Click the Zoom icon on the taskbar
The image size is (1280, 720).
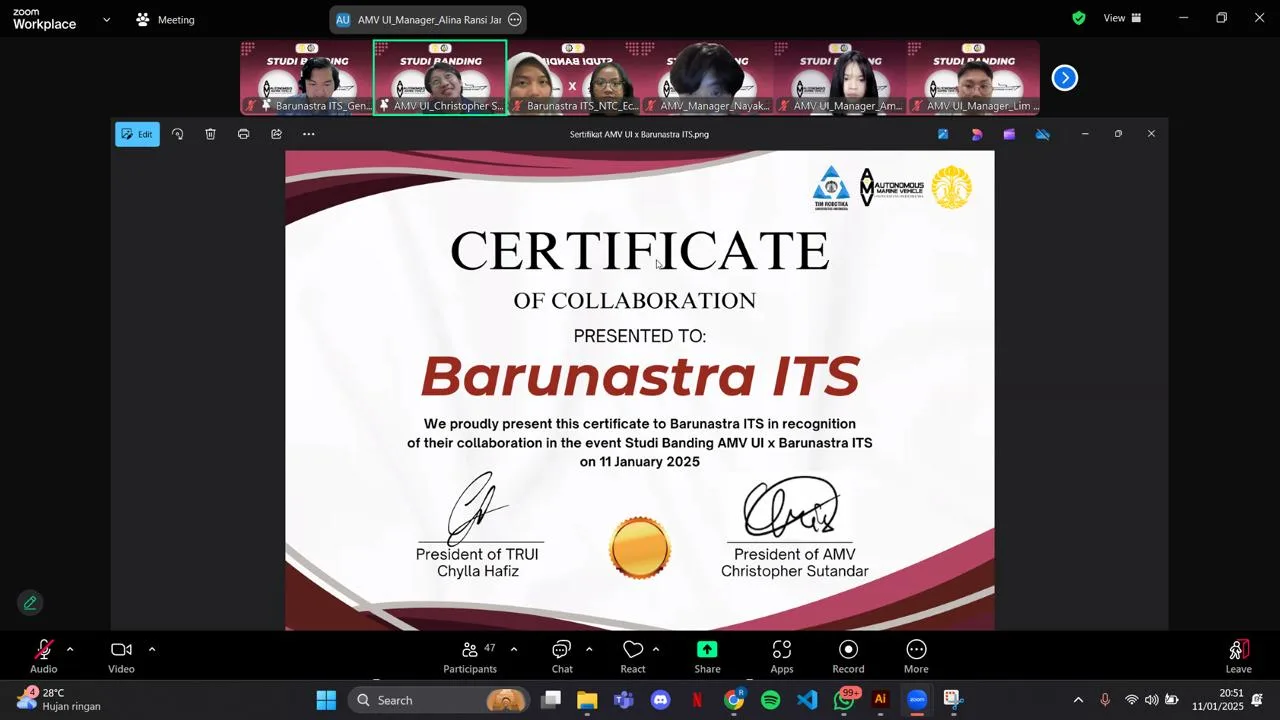coord(917,700)
